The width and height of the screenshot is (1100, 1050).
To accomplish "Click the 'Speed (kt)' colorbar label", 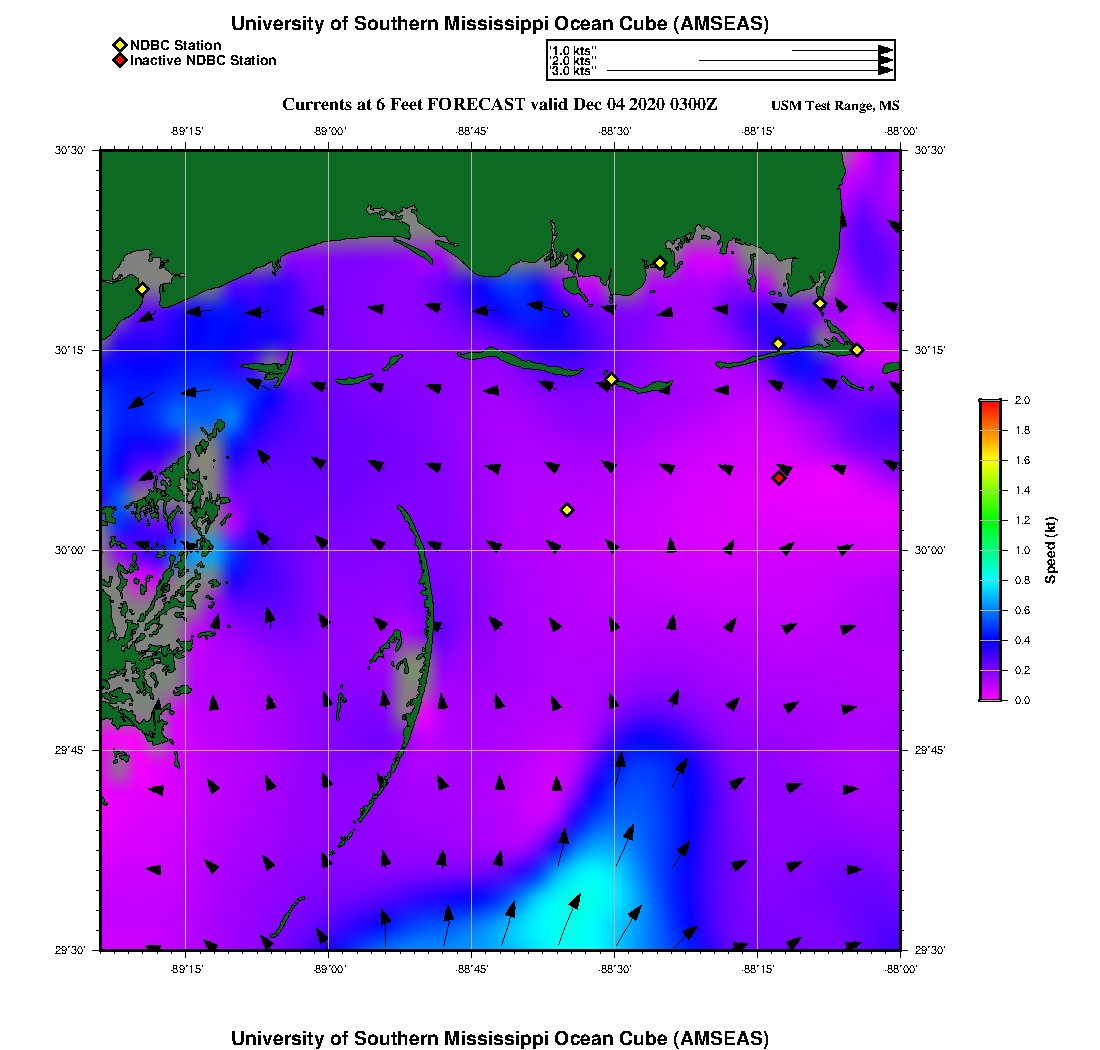I will 1050,551.
